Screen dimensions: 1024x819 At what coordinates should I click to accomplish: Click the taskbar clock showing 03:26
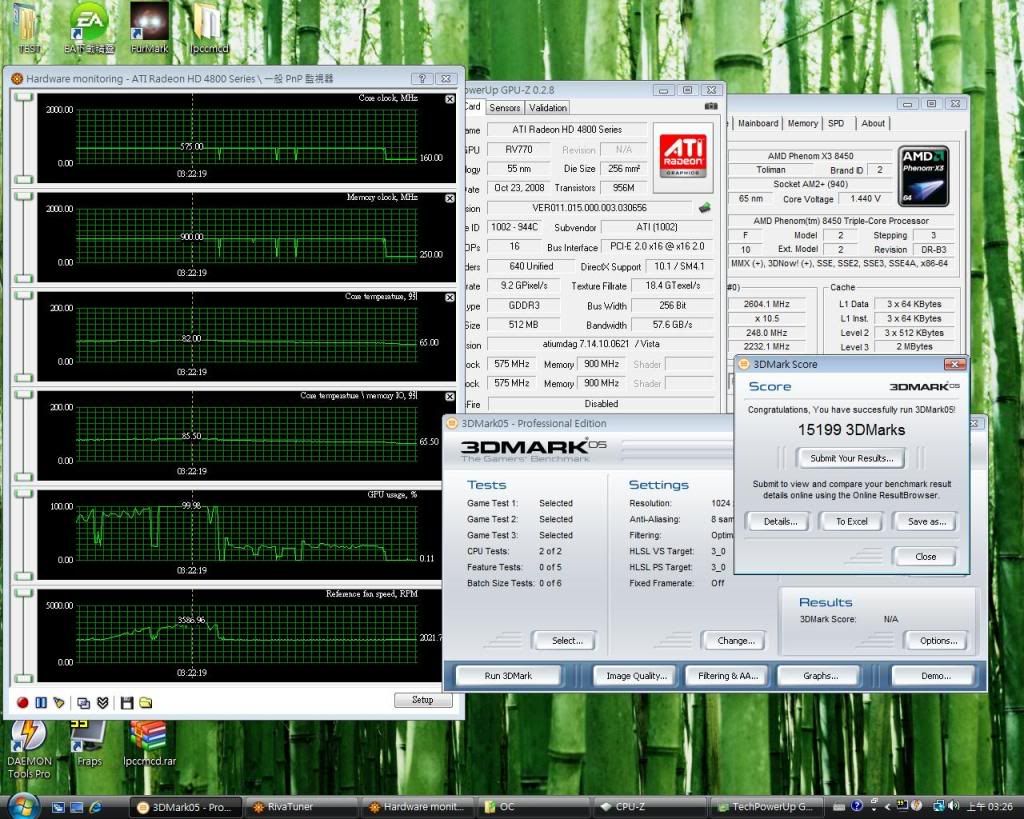[x=990, y=807]
